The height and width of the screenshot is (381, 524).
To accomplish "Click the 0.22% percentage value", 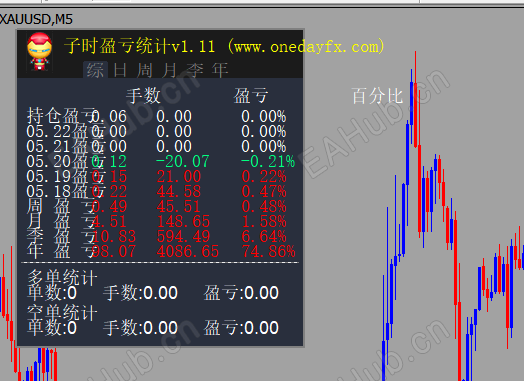I will pos(264,176).
